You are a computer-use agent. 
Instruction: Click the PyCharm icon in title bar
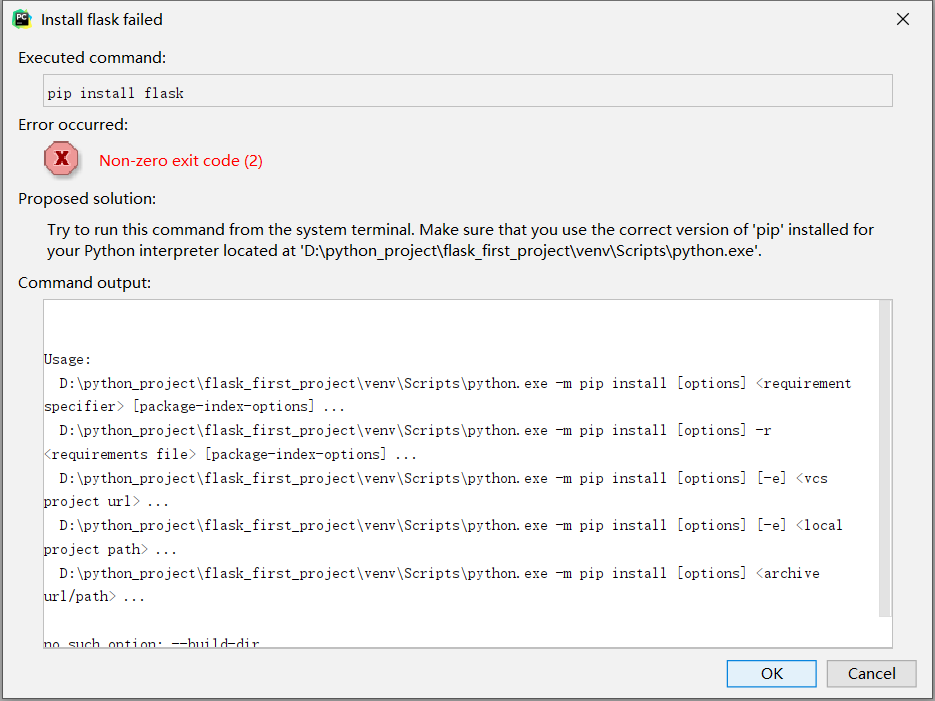tap(22, 19)
